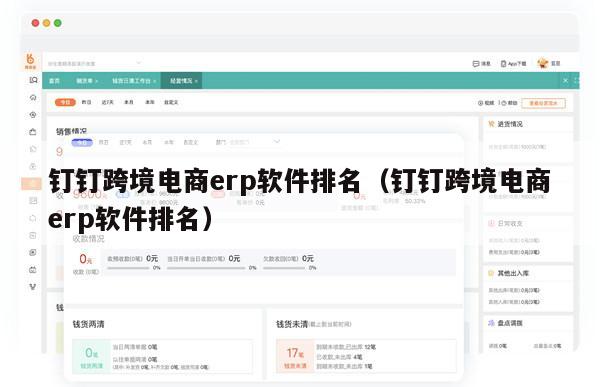The width and height of the screenshot is (600, 387).
Task: Select 近7天 in the top date filter
Action: click(108, 102)
